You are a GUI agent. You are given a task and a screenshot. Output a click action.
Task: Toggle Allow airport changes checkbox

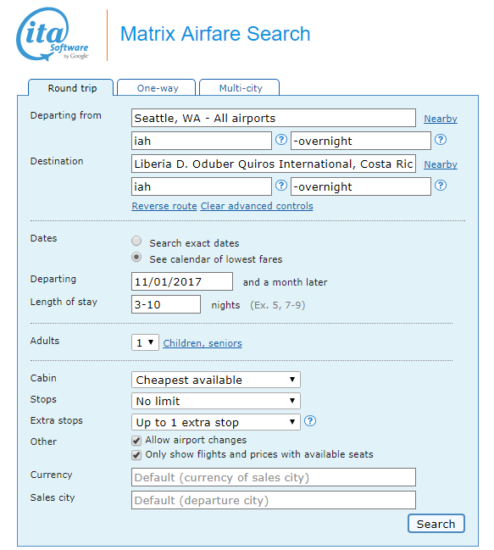[136, 441]
